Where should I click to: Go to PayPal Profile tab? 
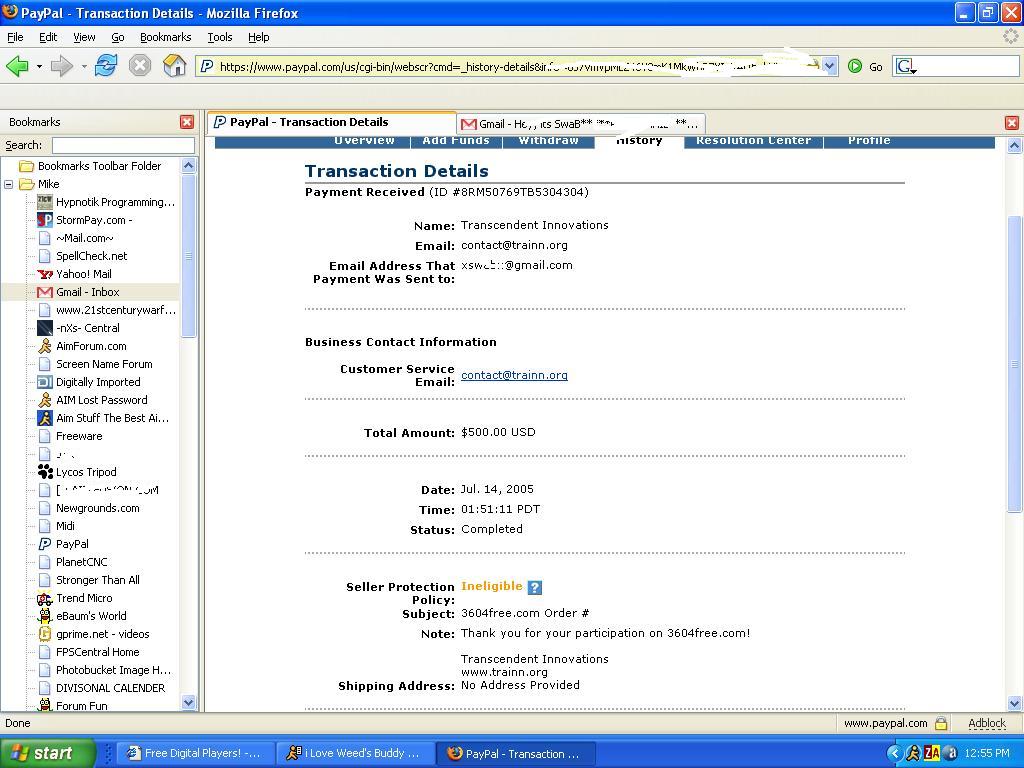pos(869,142)
